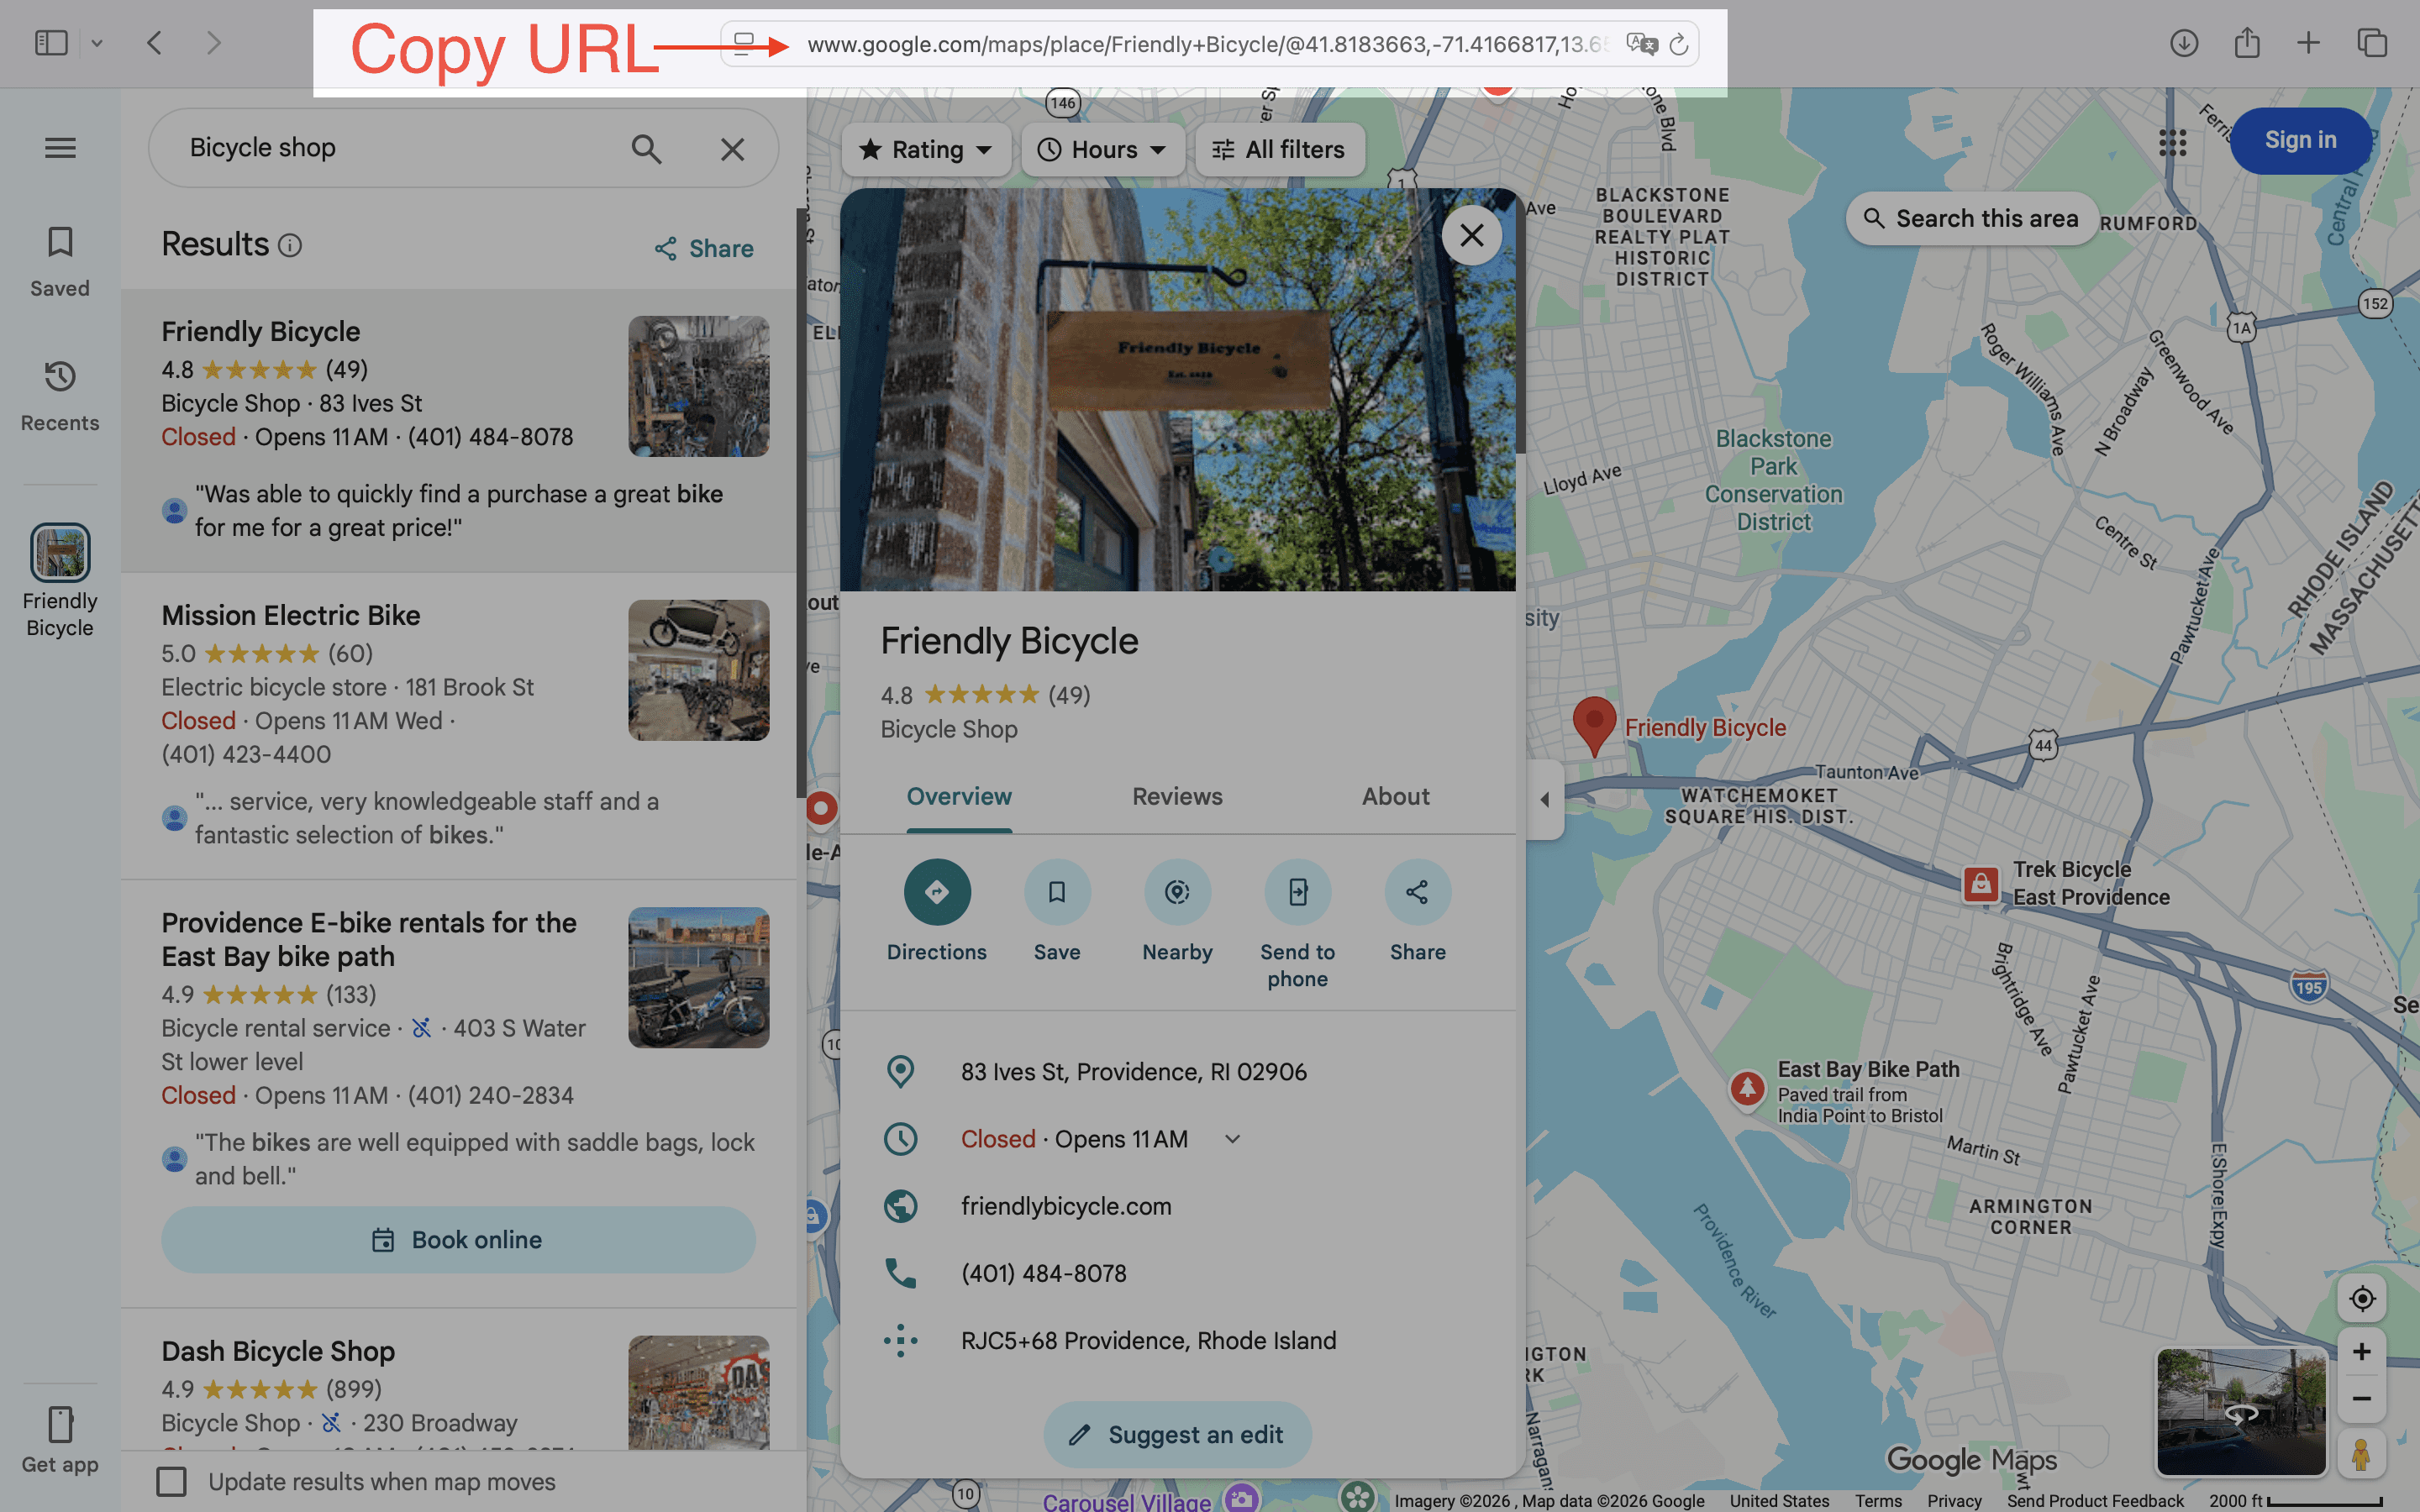Image resolution: width=2420 pixels, height=1512 pixels.
Task: Click the Results info icon
Action: (x=290, y=245)
